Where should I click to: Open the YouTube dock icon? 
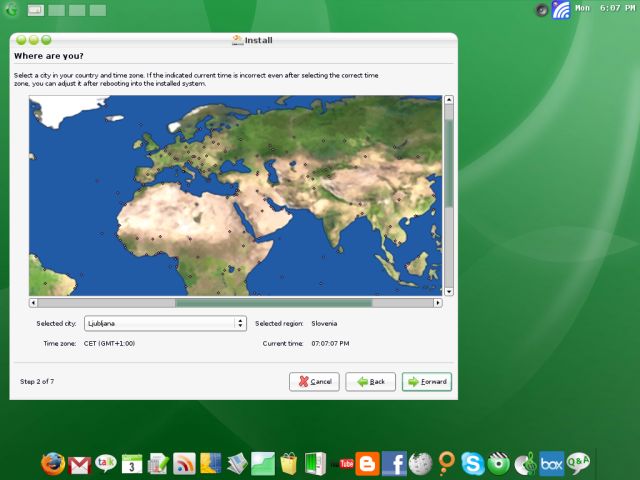pos(347,464)
